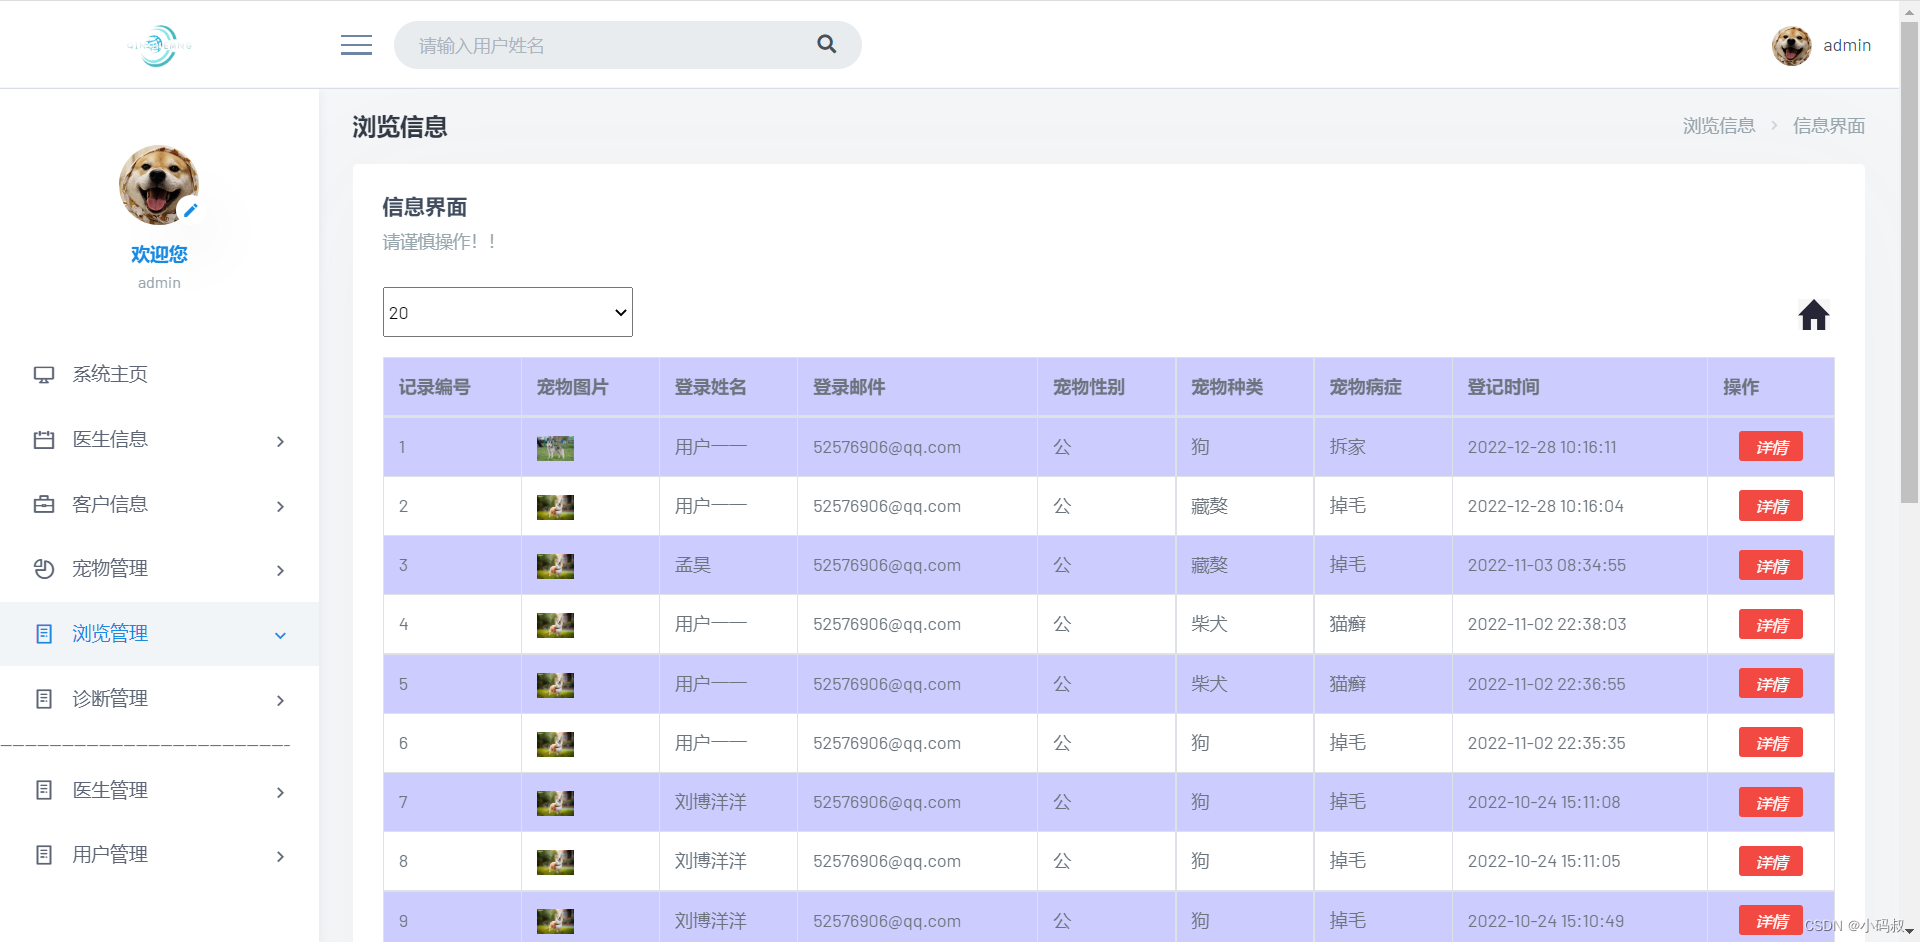Click the site logo in header
The height and width of the screenshot is (942, 1920).
click(159, 46)
